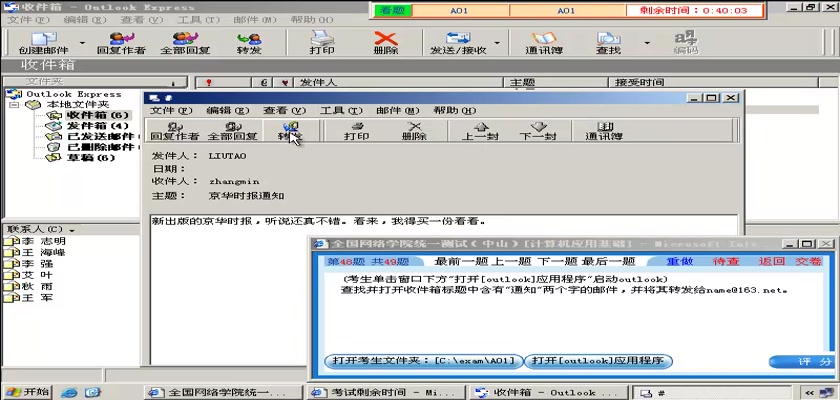This screenshot has height=400, width=840.
Task: Click 转发 in the Outlook Express main toolbar
Action: (x=249, y=43)
